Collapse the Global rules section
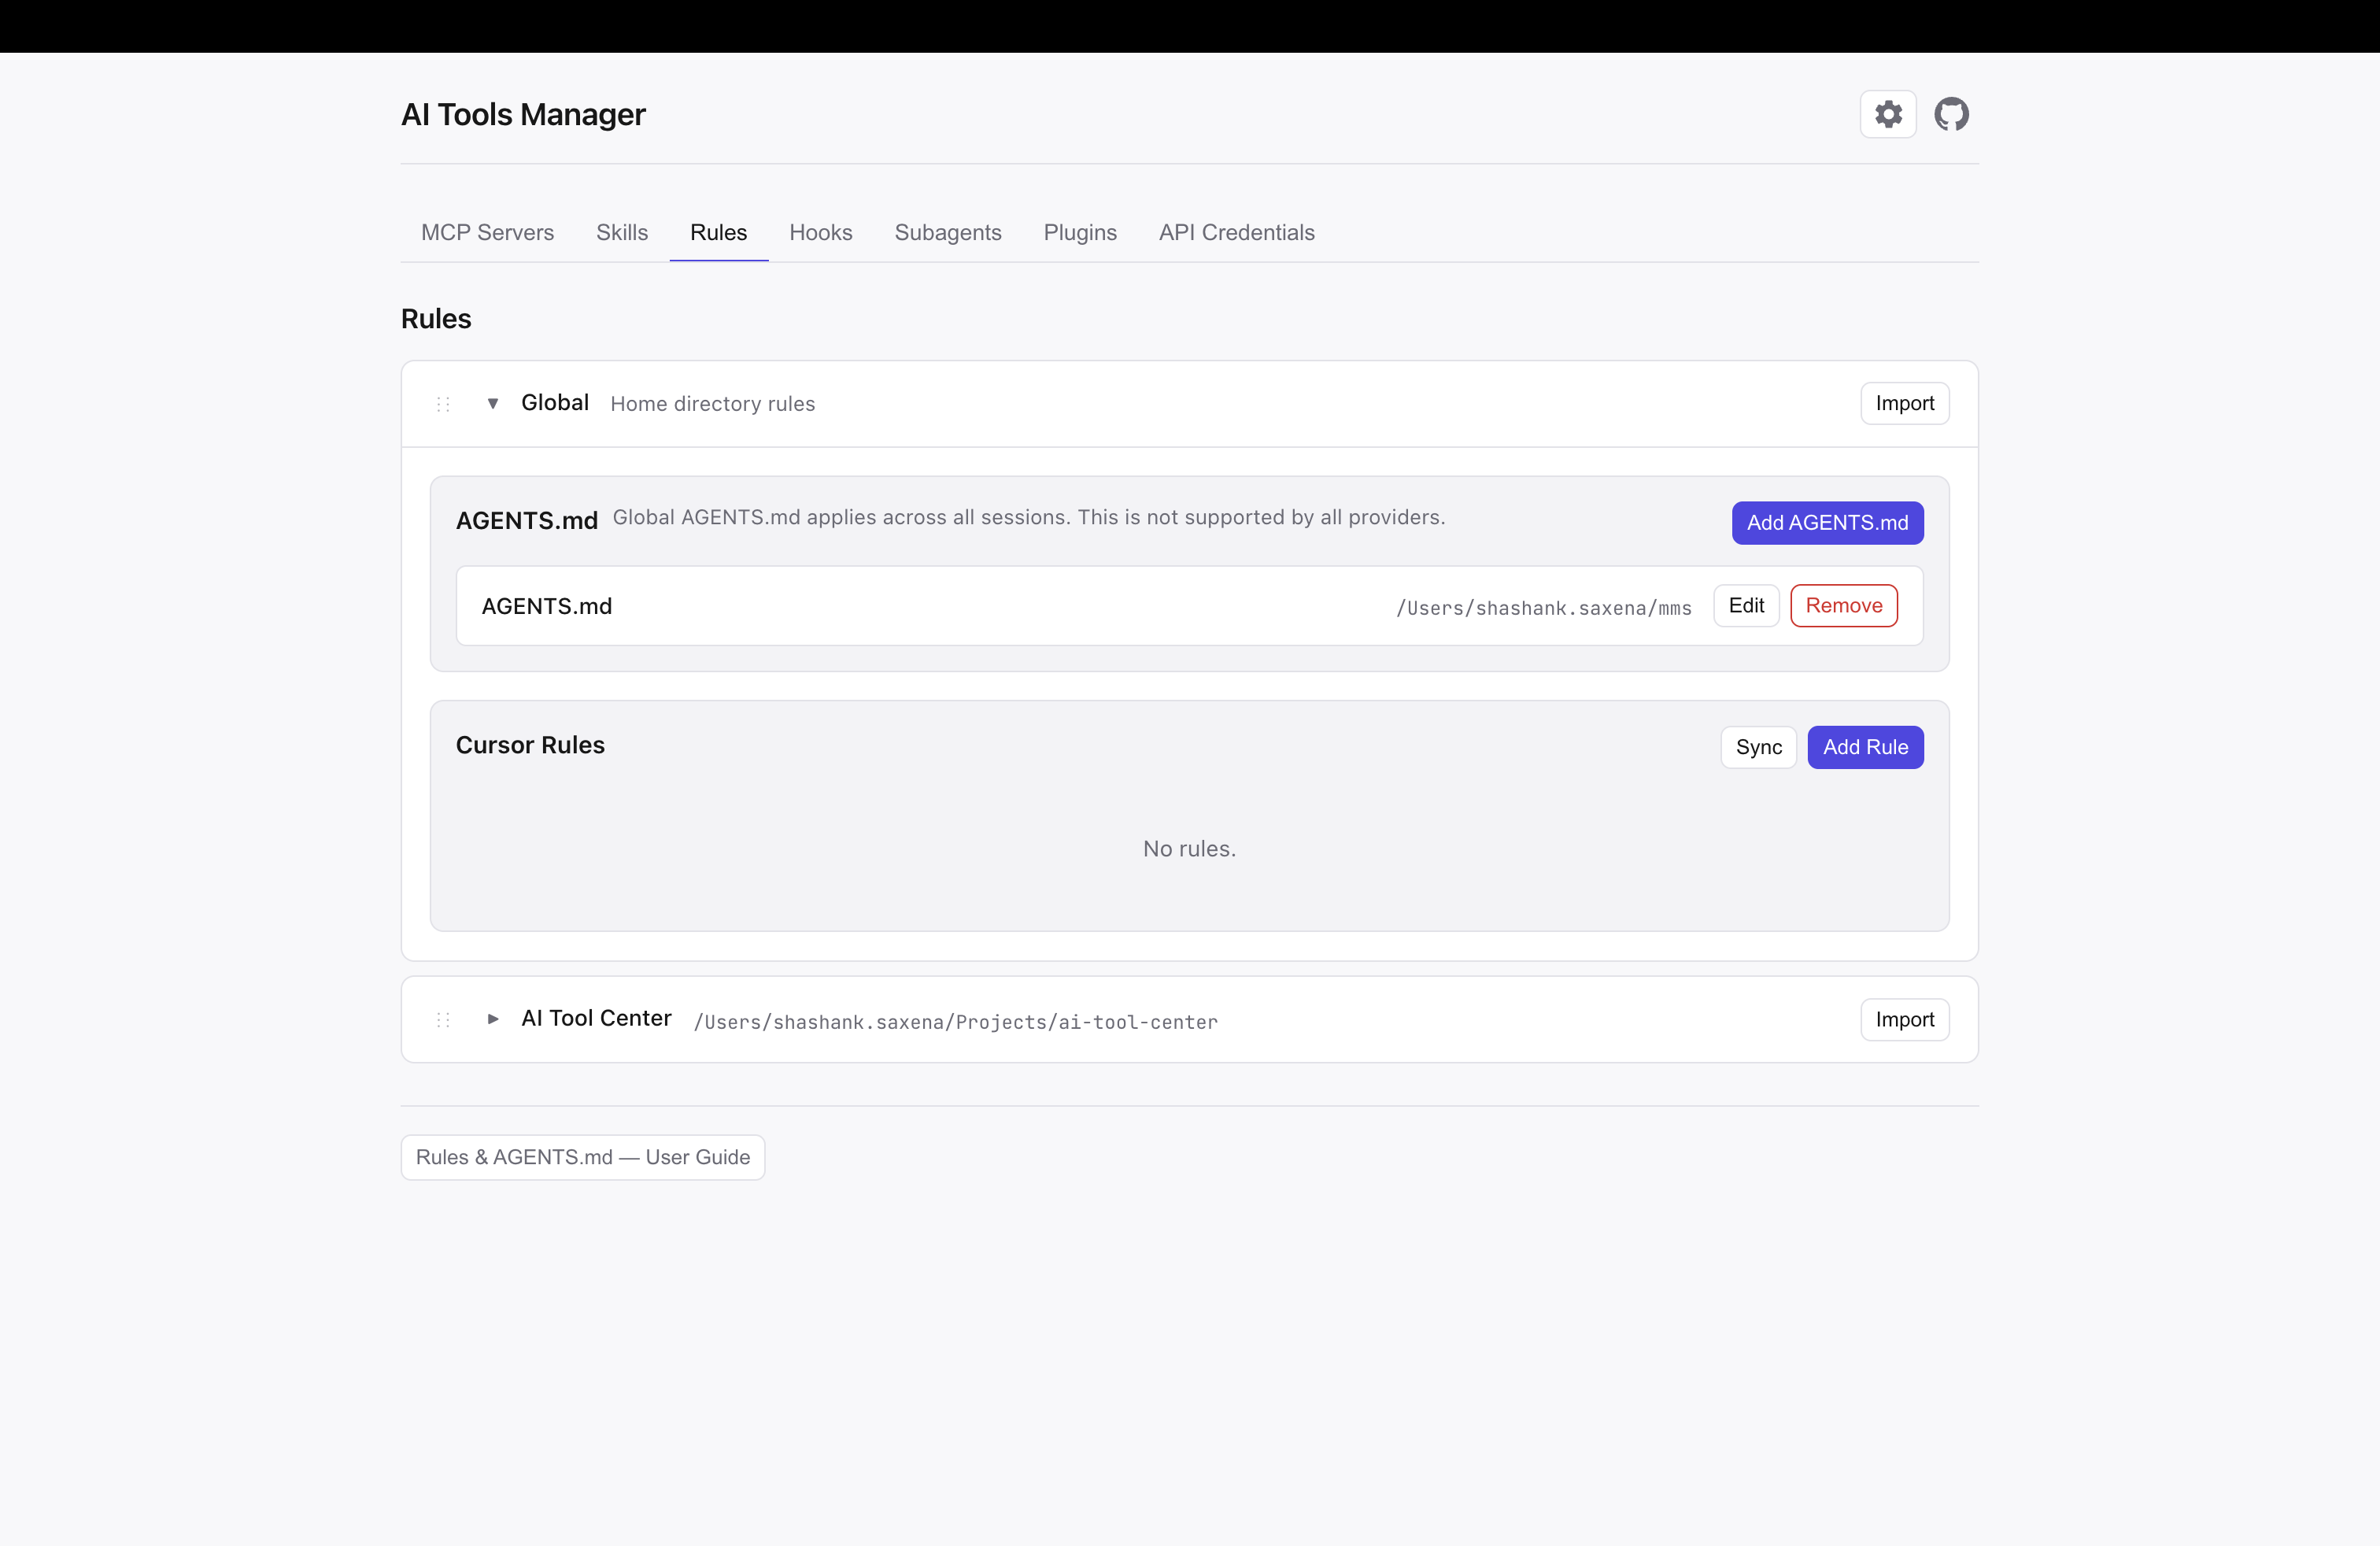Viewport: 2380px width, 1546px height. click(x=492, y=403)
